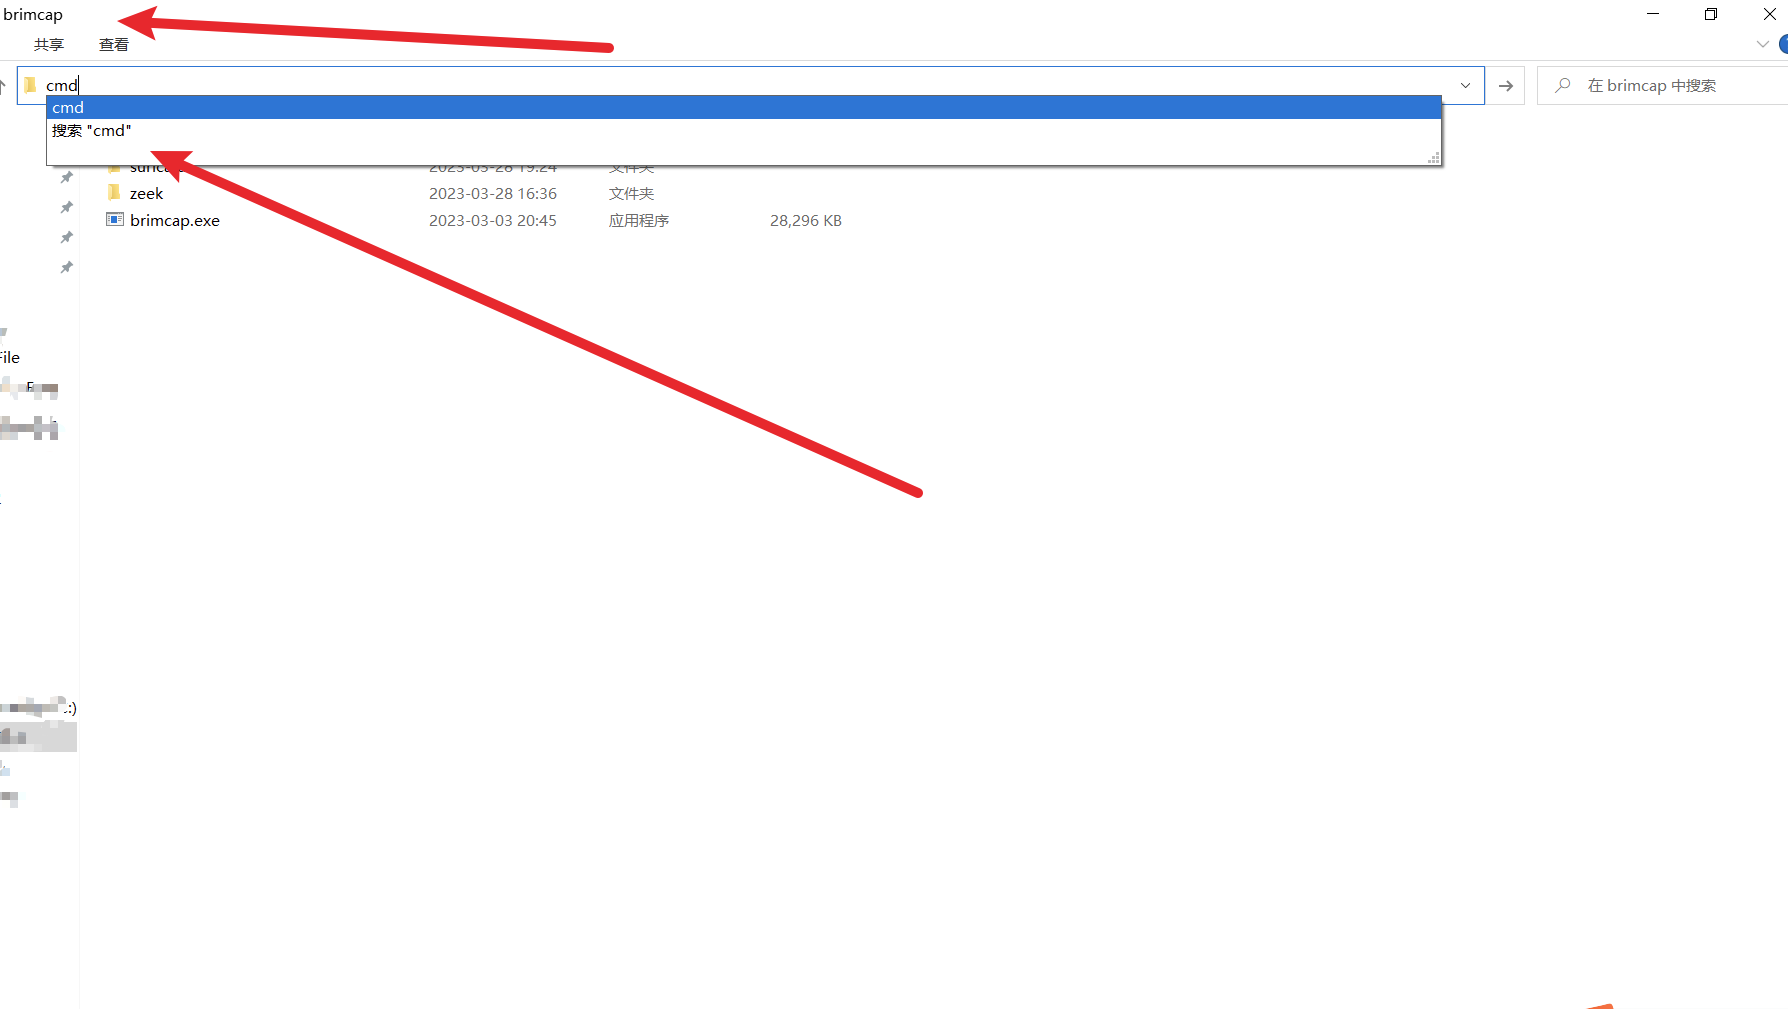This screenshot has width=1788, height=1009.
Task: Click the brimcap.exe application icon
Action: point(115,220)
